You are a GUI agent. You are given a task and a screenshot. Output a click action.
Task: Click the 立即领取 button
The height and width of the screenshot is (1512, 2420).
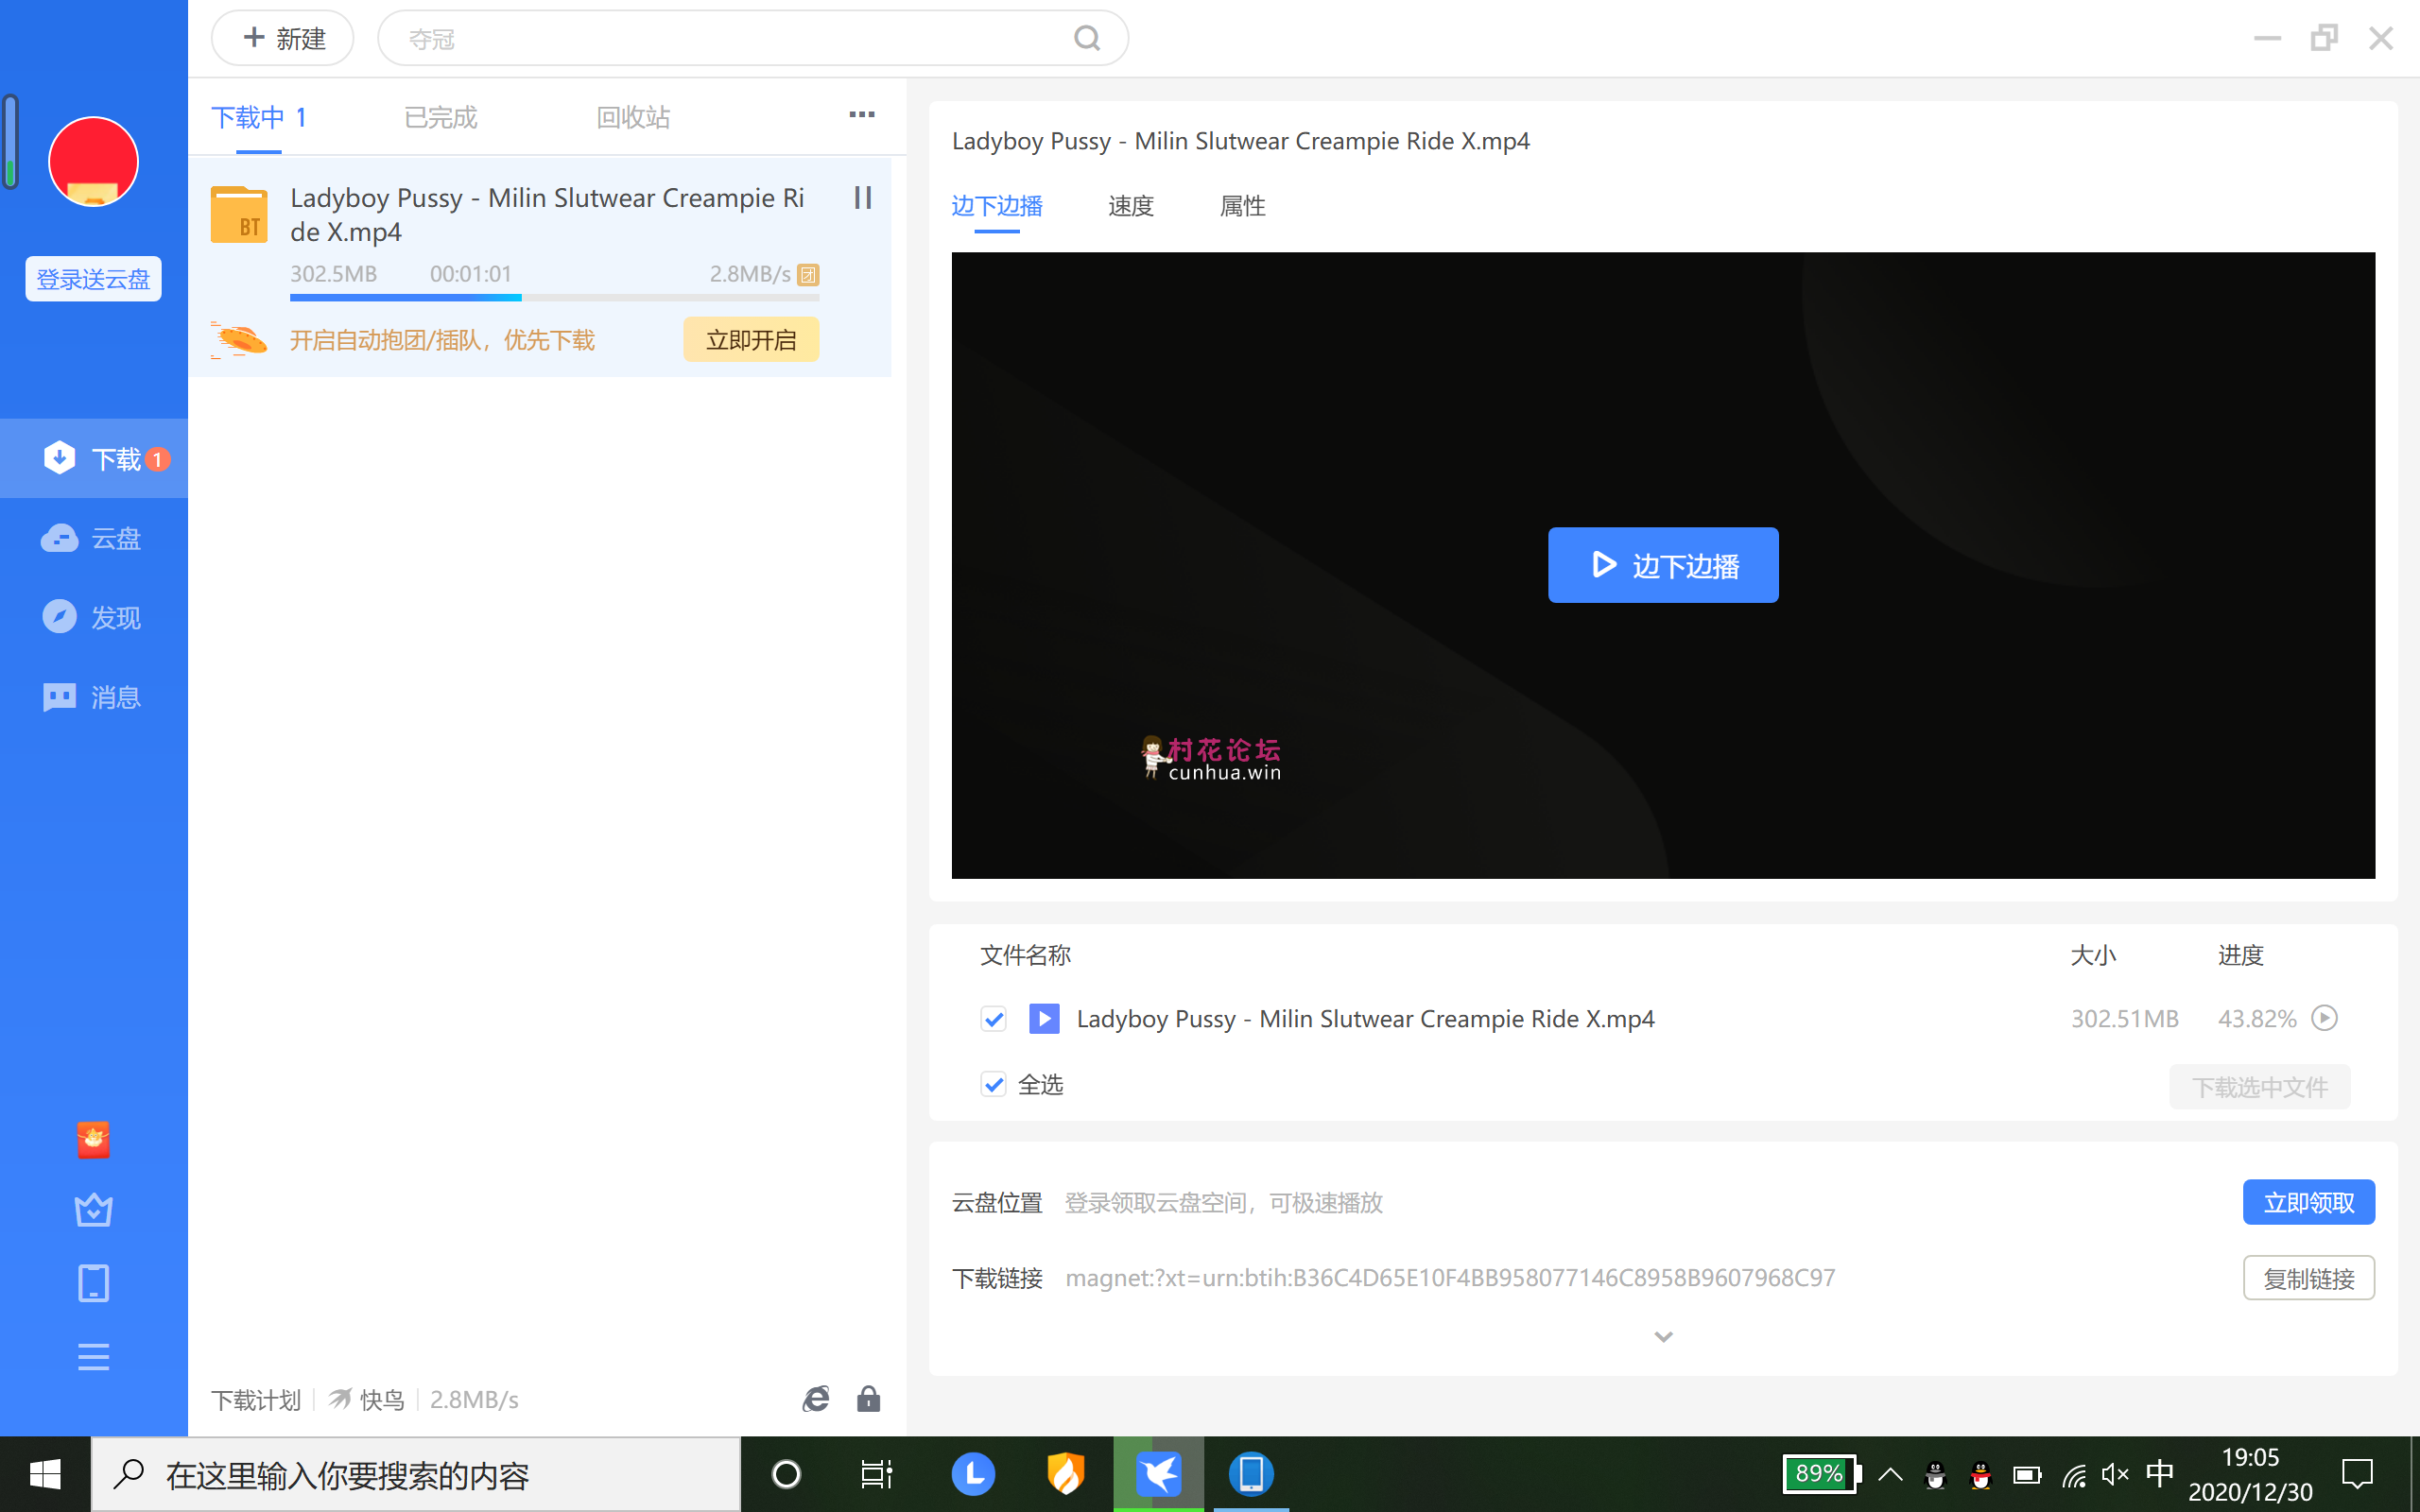point(2309,1202)
